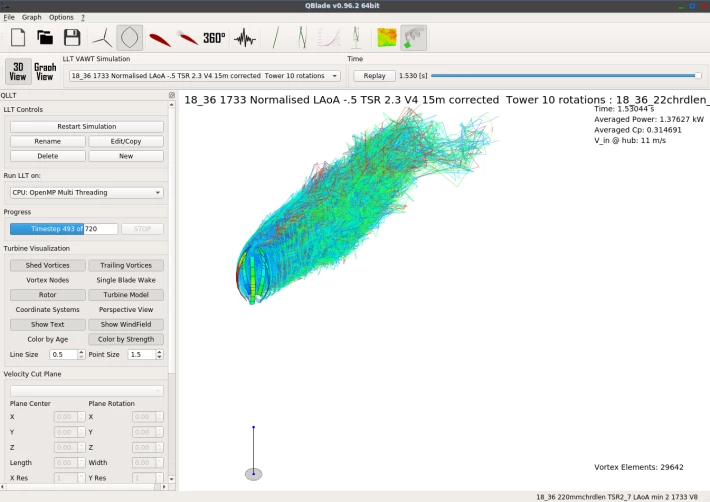
Task: Toggle Show WindField
Action: pyautogui.click(x=126, y=325)
